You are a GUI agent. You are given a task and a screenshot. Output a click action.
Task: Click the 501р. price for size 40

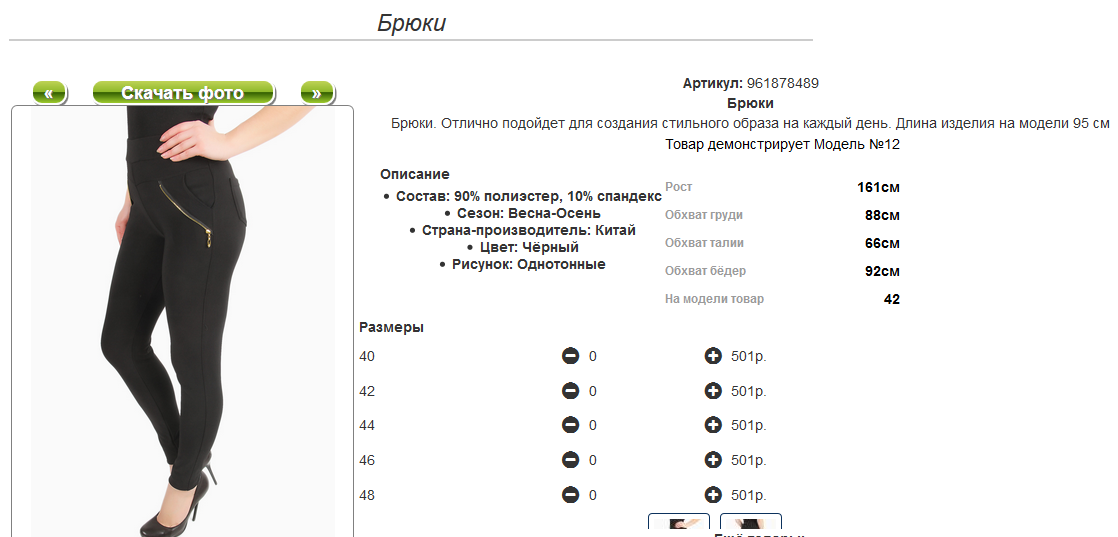[x=749, y=356]
